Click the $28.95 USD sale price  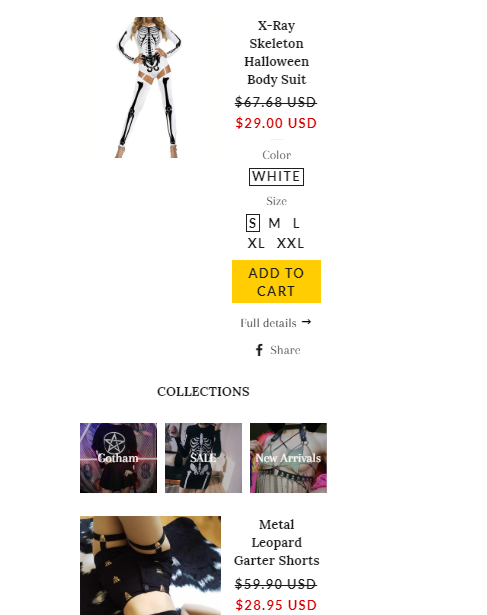pyautogui.click(x=276, y=605)
